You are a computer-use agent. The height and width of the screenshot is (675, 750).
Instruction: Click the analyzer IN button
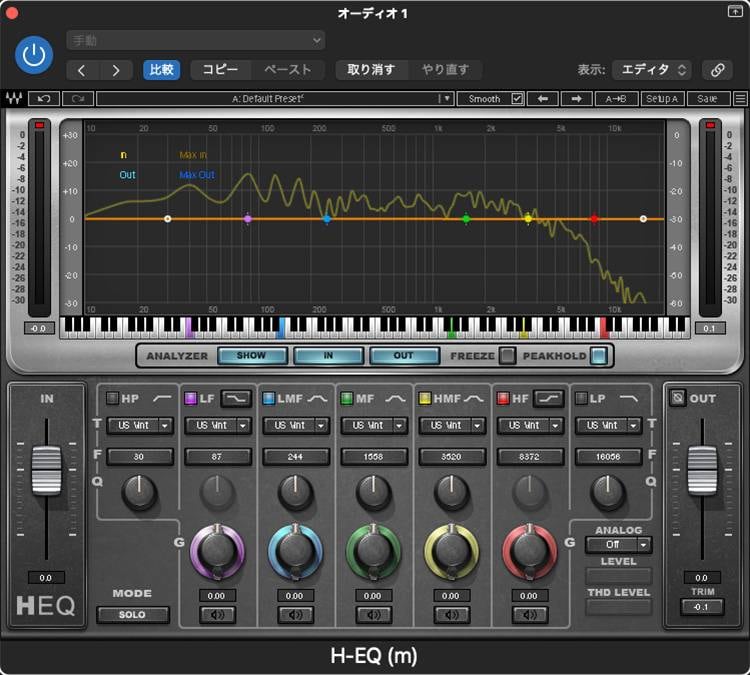pos(328,355)
